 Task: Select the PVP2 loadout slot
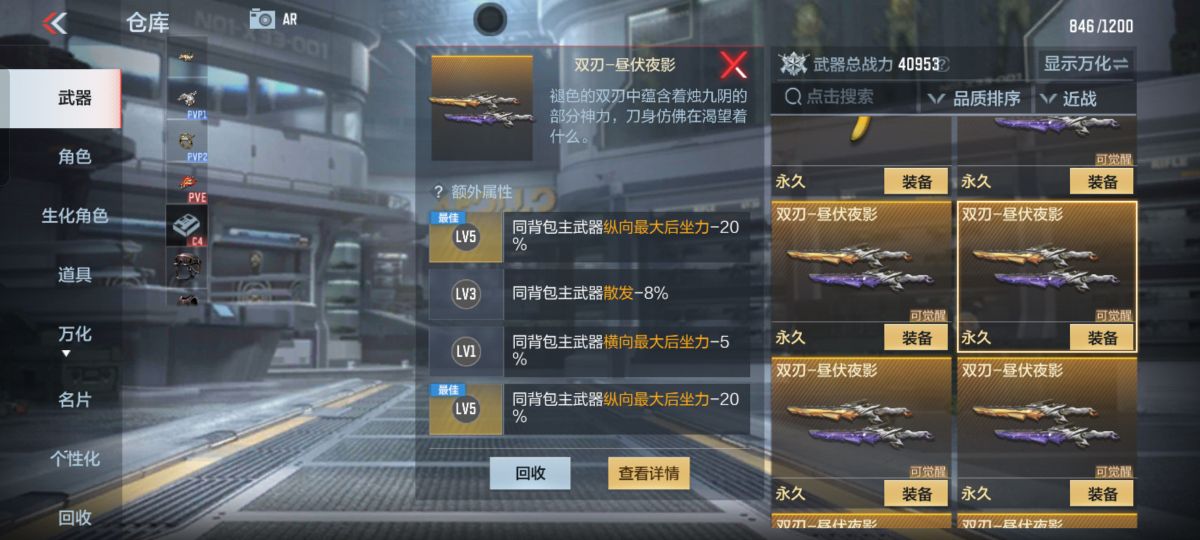tap(187, 142)
